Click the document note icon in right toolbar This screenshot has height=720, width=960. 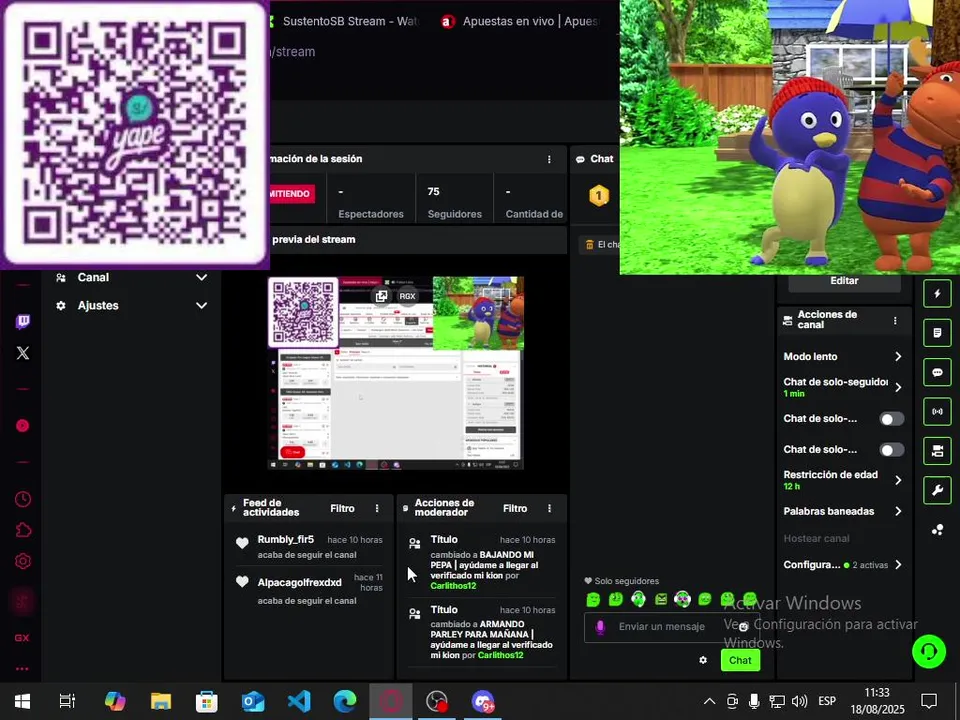pyautogui.click(x=937, y=332)
